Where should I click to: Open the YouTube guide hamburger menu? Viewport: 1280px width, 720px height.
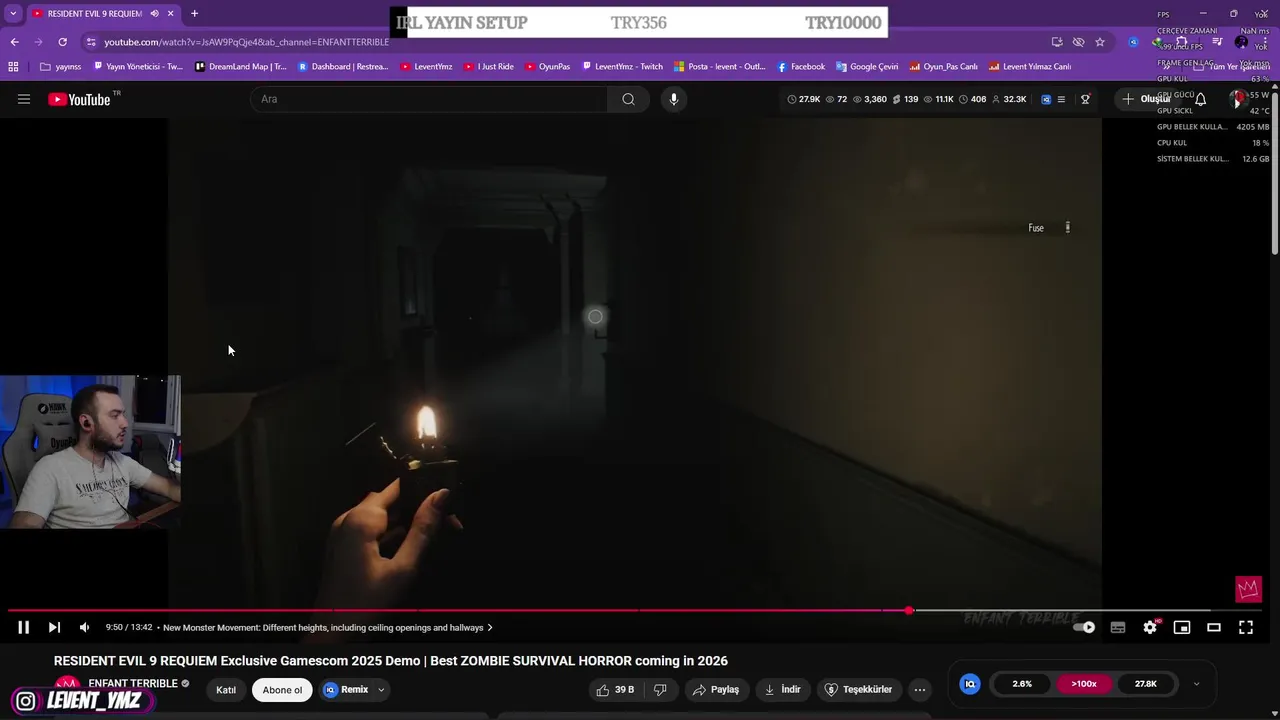[24, 99]
